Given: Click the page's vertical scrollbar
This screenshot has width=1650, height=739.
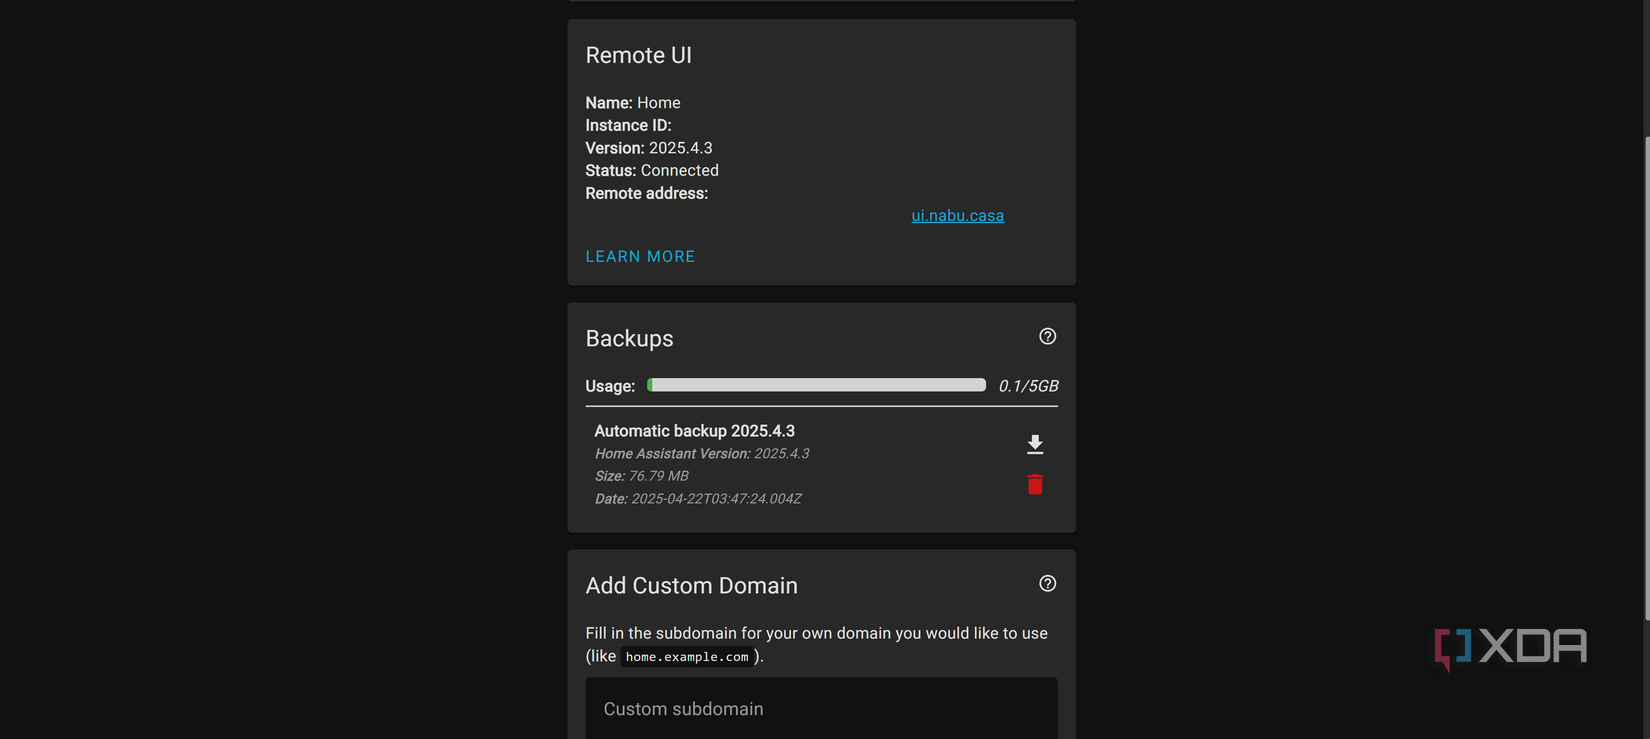Looking at the screenshot, I should pyautogui.click(x=1645, y=378).
